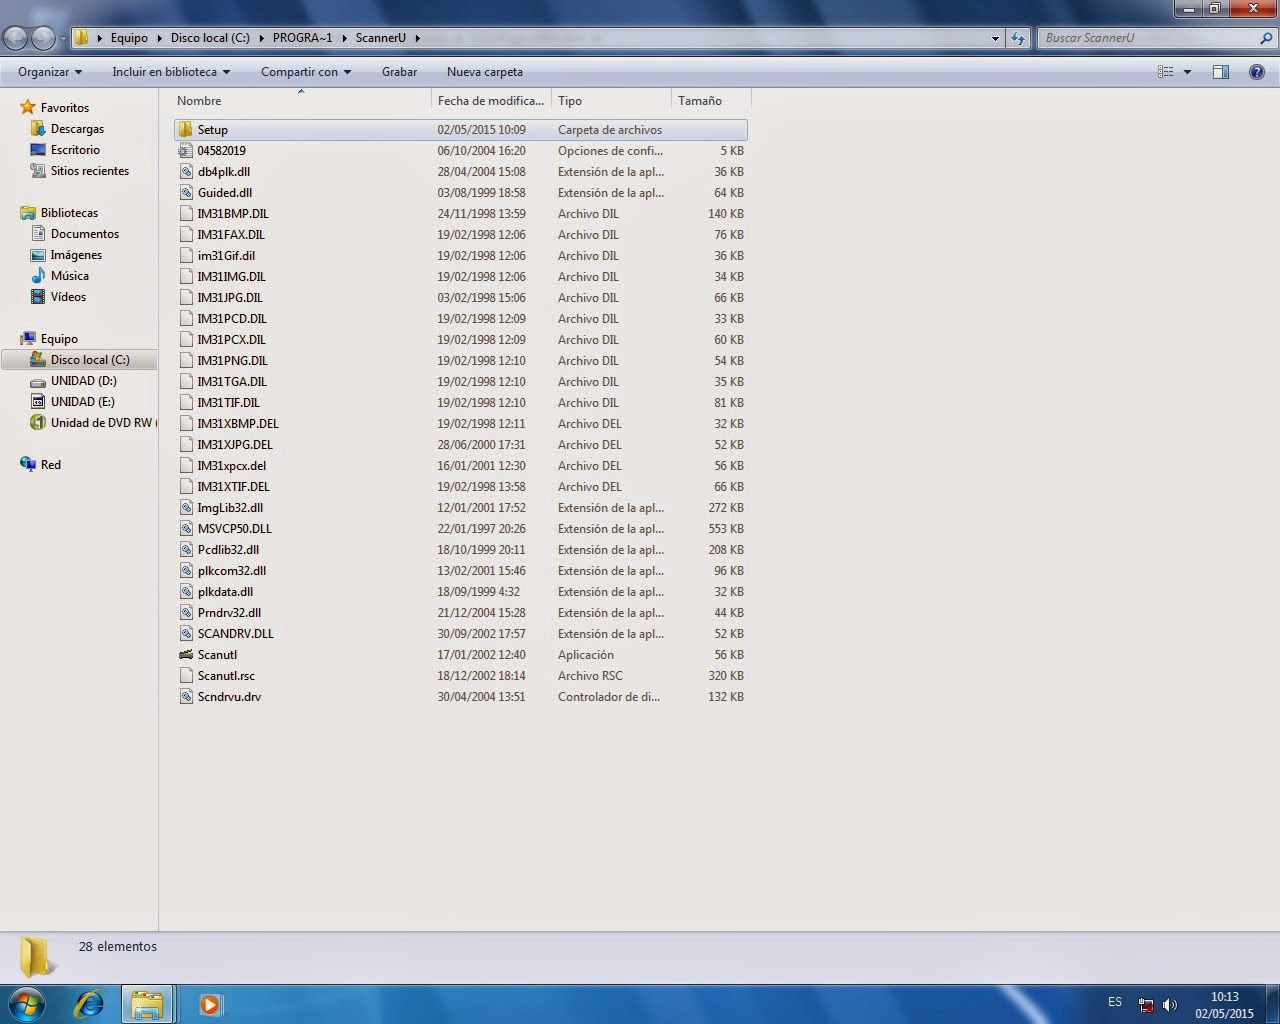This screenshot has height=1024, width=1280.
Task: Click the ES language indicator in taskbar
Action: 1115,1002
